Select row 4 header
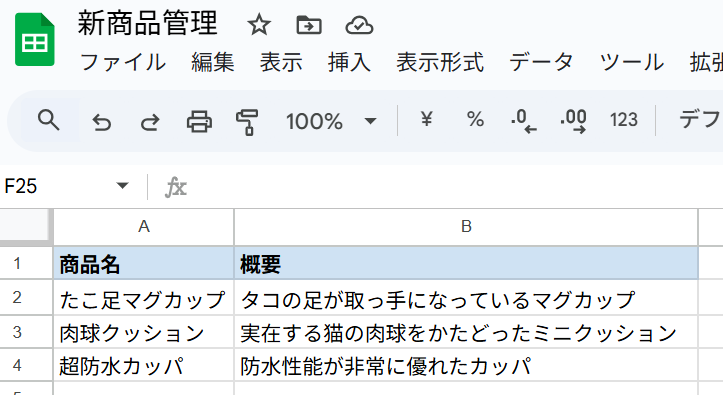 pyautogui.click(x=26, y=365)
